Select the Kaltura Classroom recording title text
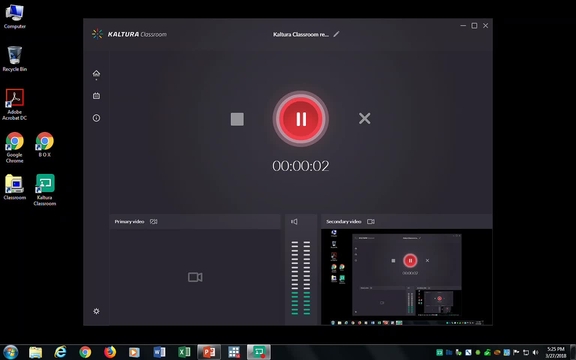Image resolution: width=576 pixels, height=360 pixels. (x=300, y=35)
